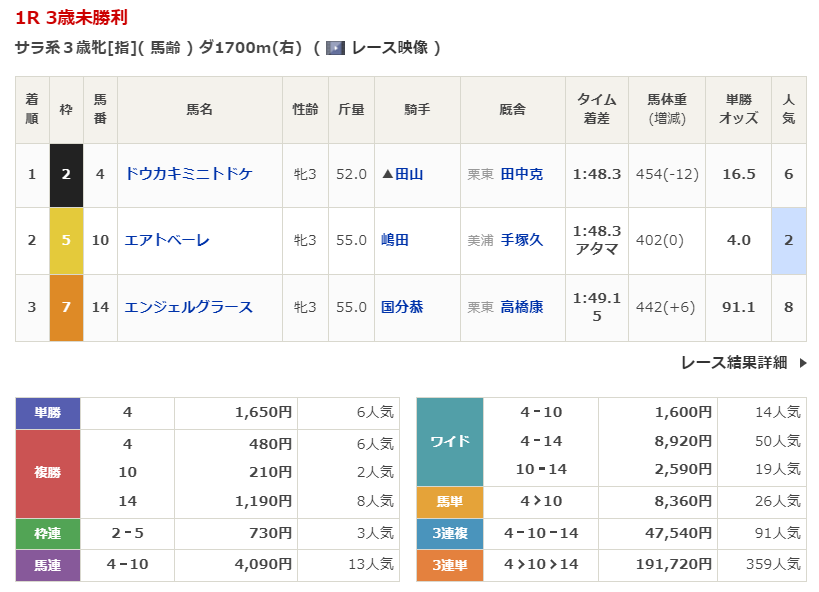The height and width of the screenshot is (592, 819).
Task: Click the orange frame number 7 swatch
Action: coord(66,307)
